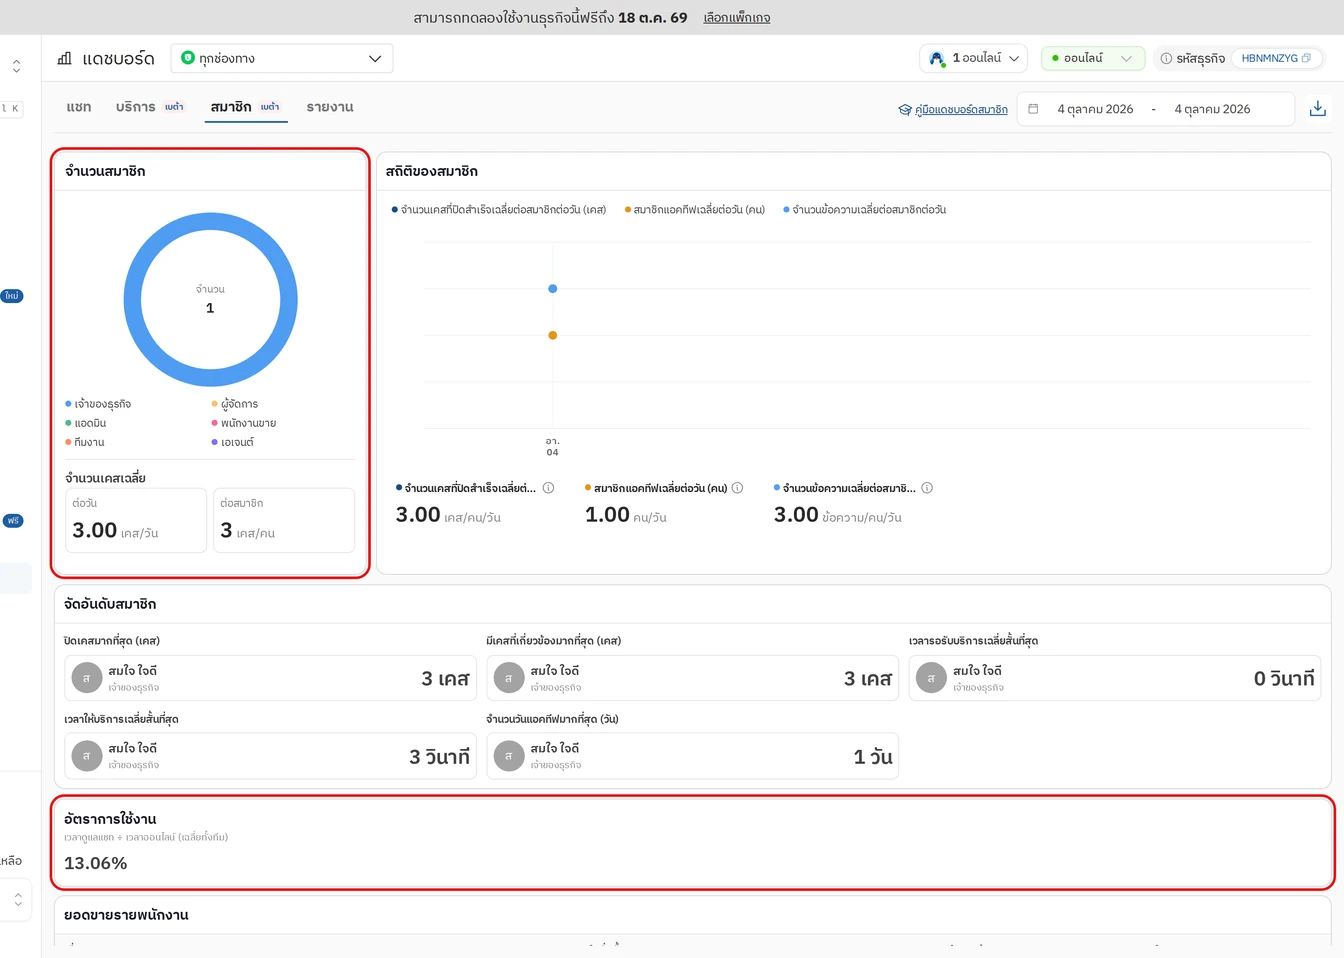Screen dimensions: 1344x958
Task: Toggle ทีมงาน legend in donut chart
Action: pos(85,442)
